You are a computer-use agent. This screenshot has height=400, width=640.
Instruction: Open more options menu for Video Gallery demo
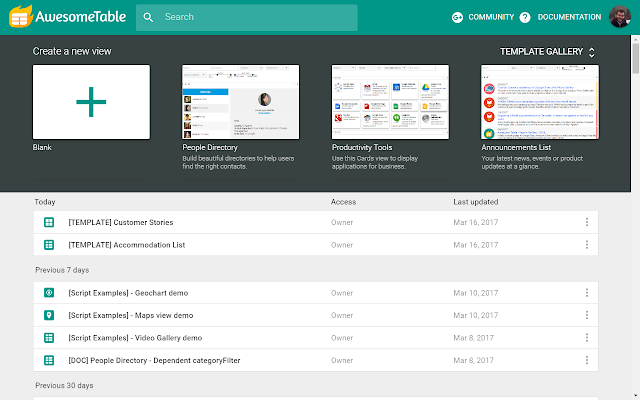click(587, 338)
